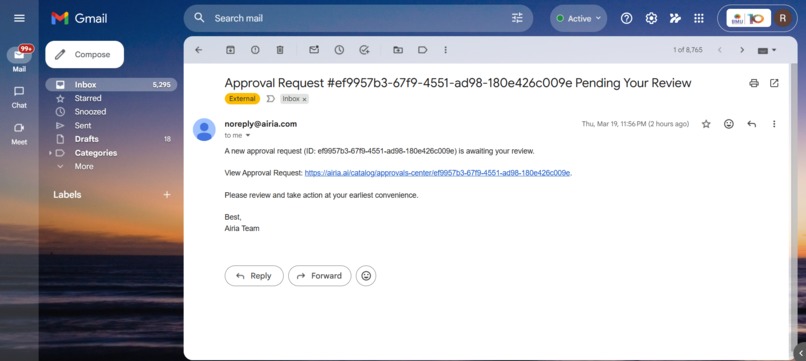
Task: Click the Reply button below the message
Action: click(254, 276)
